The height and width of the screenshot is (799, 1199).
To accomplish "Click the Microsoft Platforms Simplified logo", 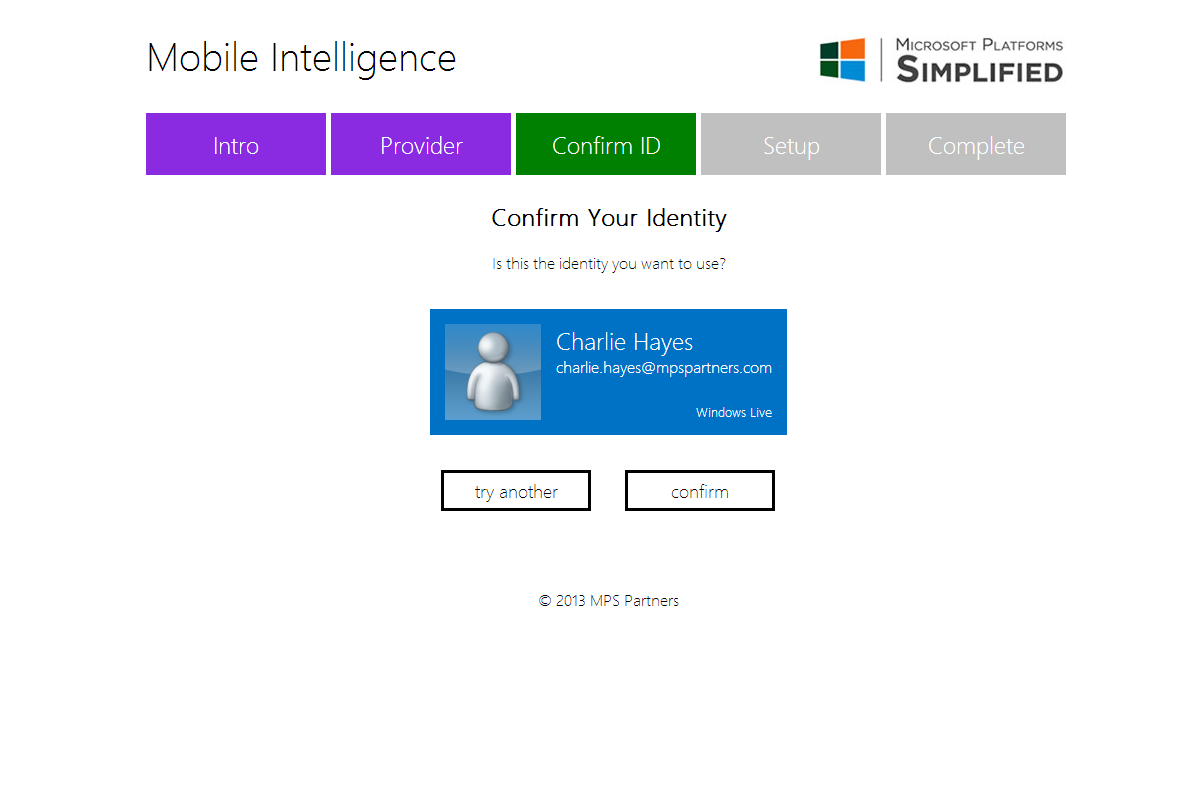I will [941, 60].
